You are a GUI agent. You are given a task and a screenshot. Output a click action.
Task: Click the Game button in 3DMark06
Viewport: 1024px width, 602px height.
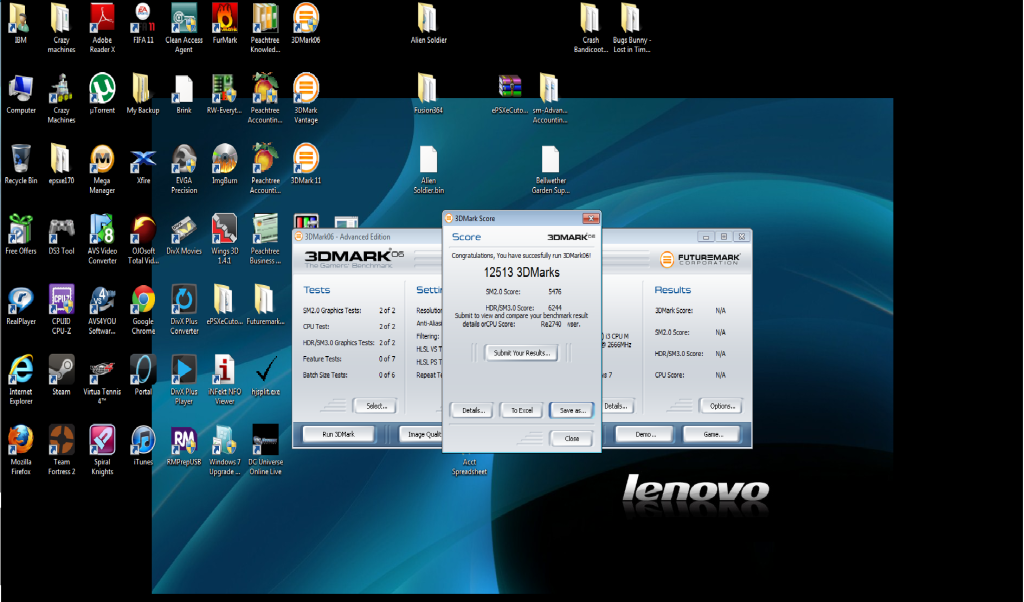(712, 434)
